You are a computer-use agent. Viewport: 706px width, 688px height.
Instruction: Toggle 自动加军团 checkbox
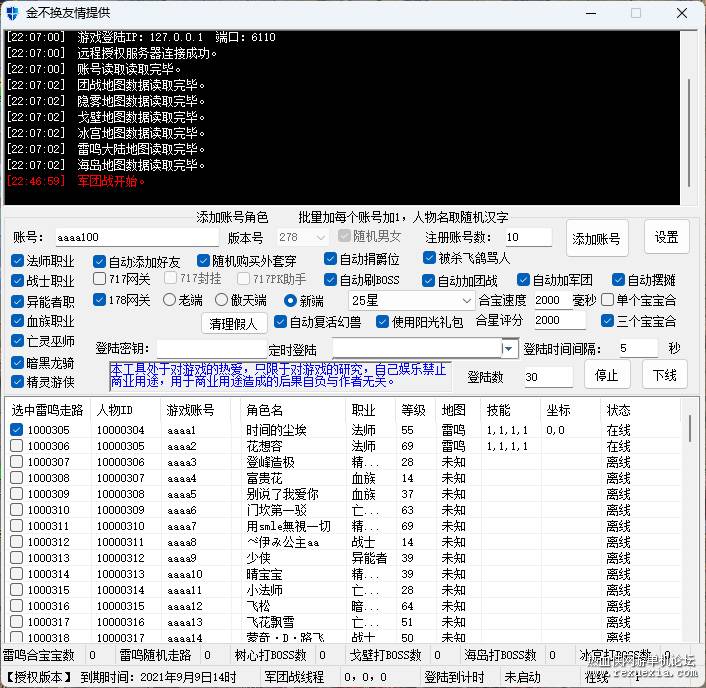coord(523,280)
